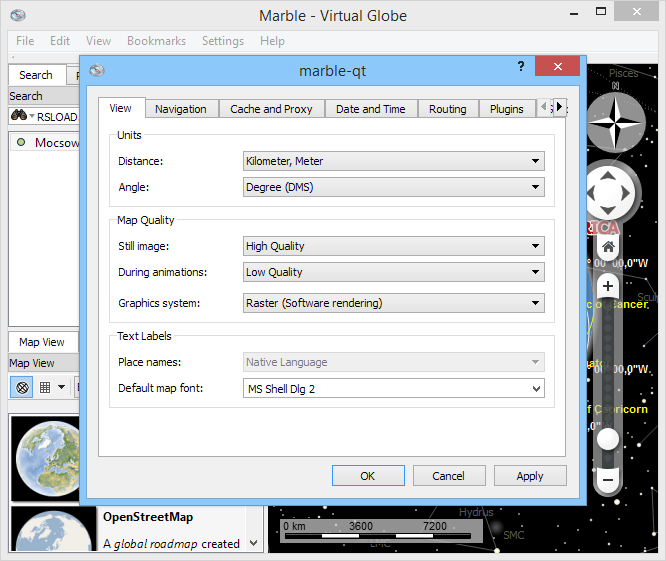Open the During animations quality dropdown
The height and width of the screenshot is (561, 666).
point(393,272)
